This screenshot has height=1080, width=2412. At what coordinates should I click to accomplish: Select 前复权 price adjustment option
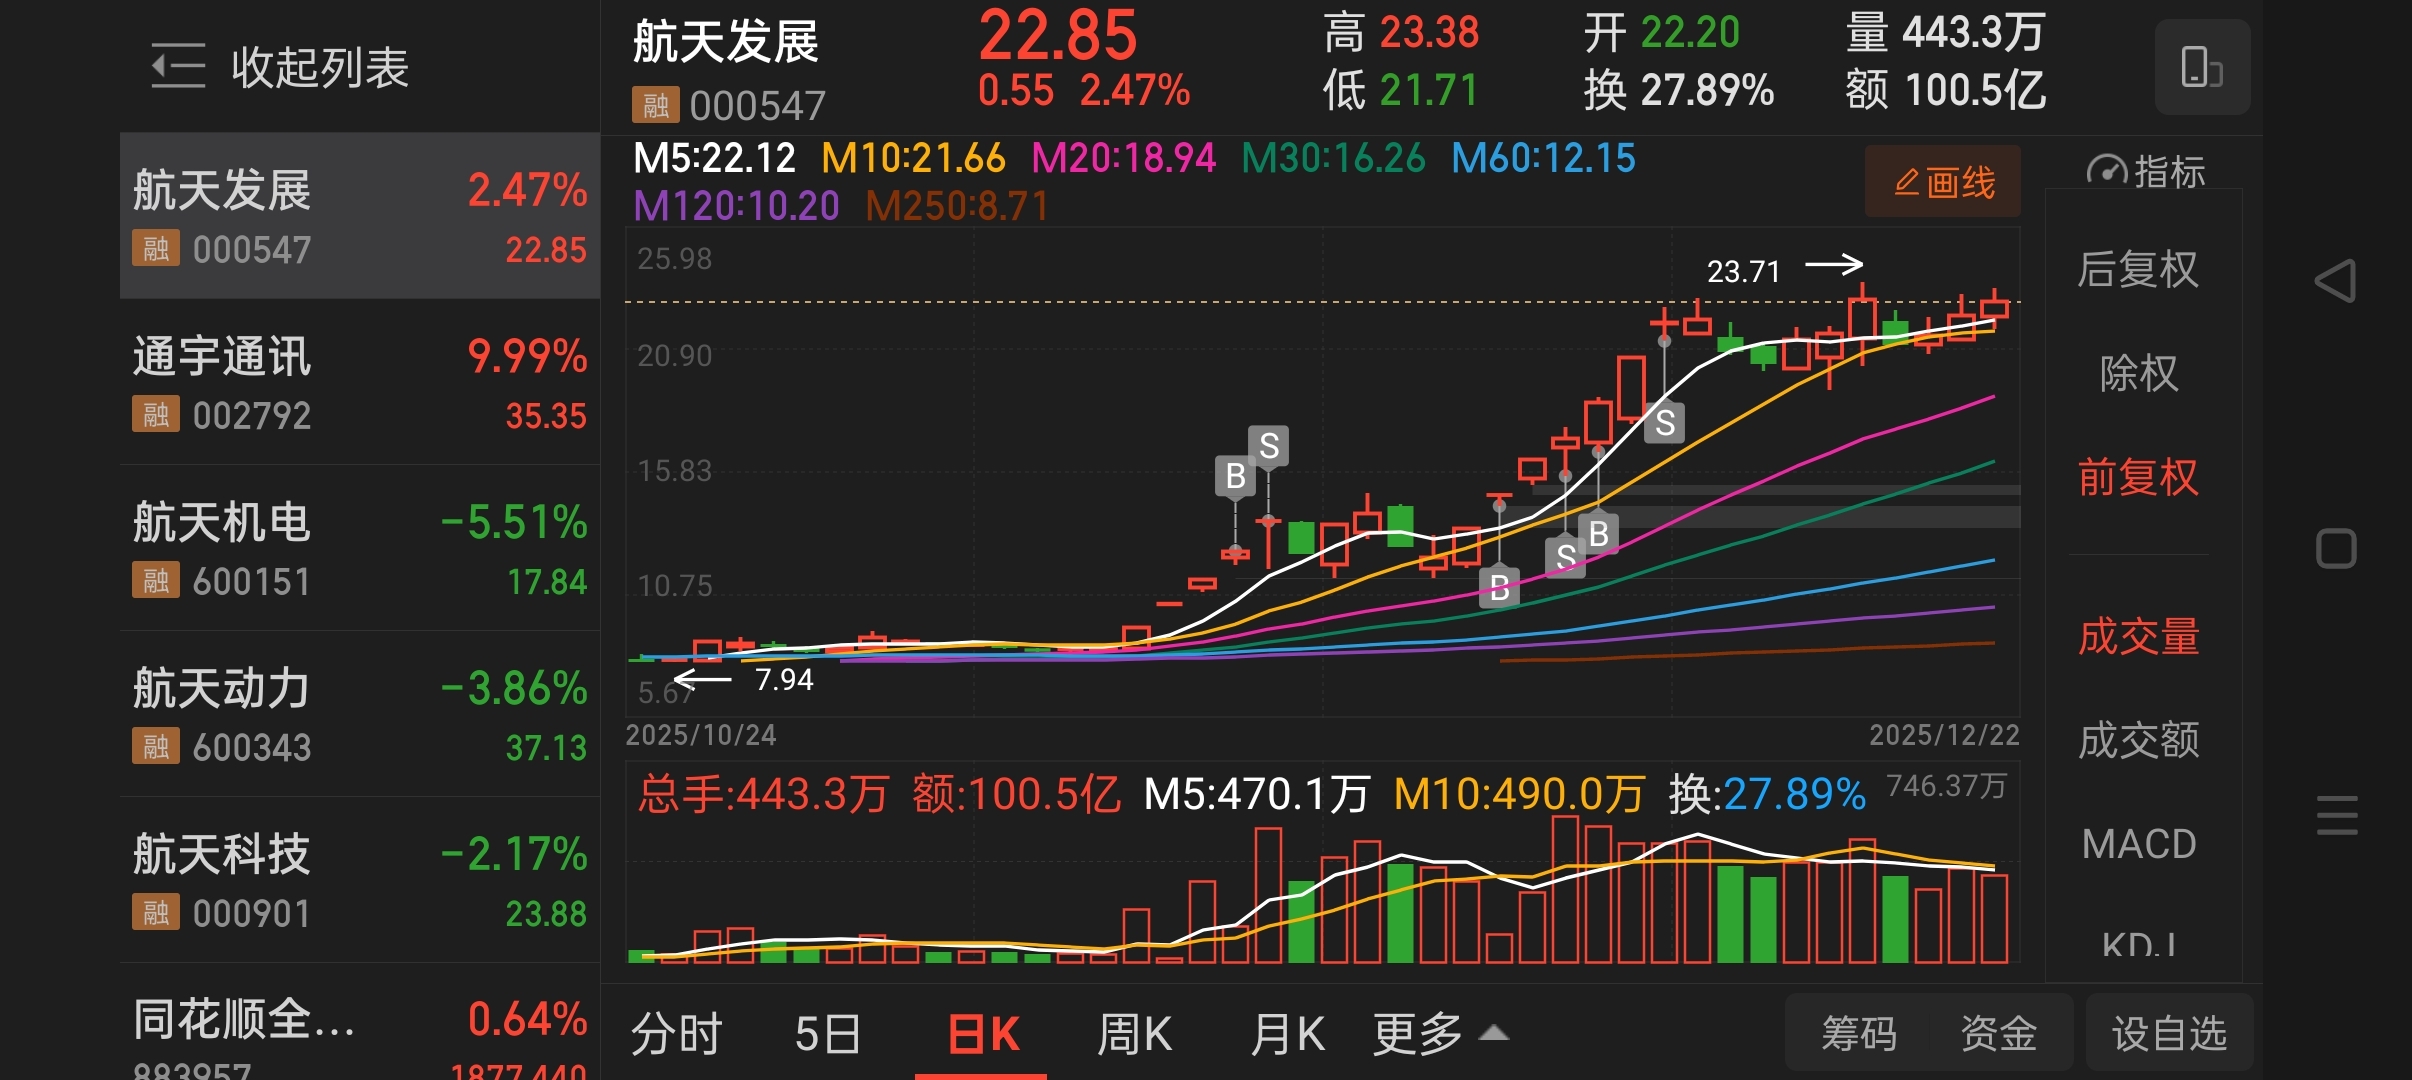pos(2138,477)
